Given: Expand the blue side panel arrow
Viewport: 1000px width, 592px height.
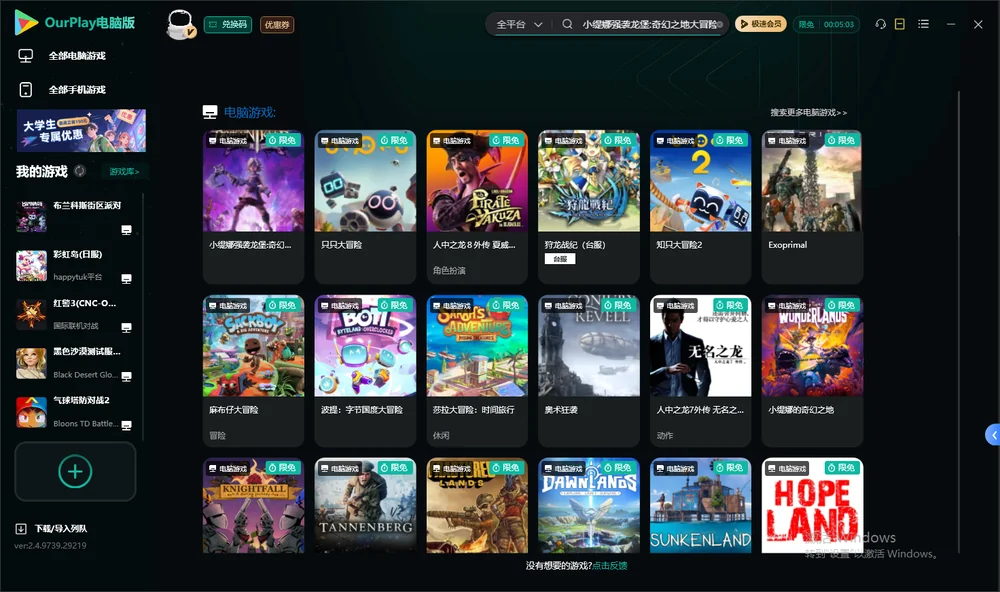Looking at the screenshot, I should click(993, 435).
